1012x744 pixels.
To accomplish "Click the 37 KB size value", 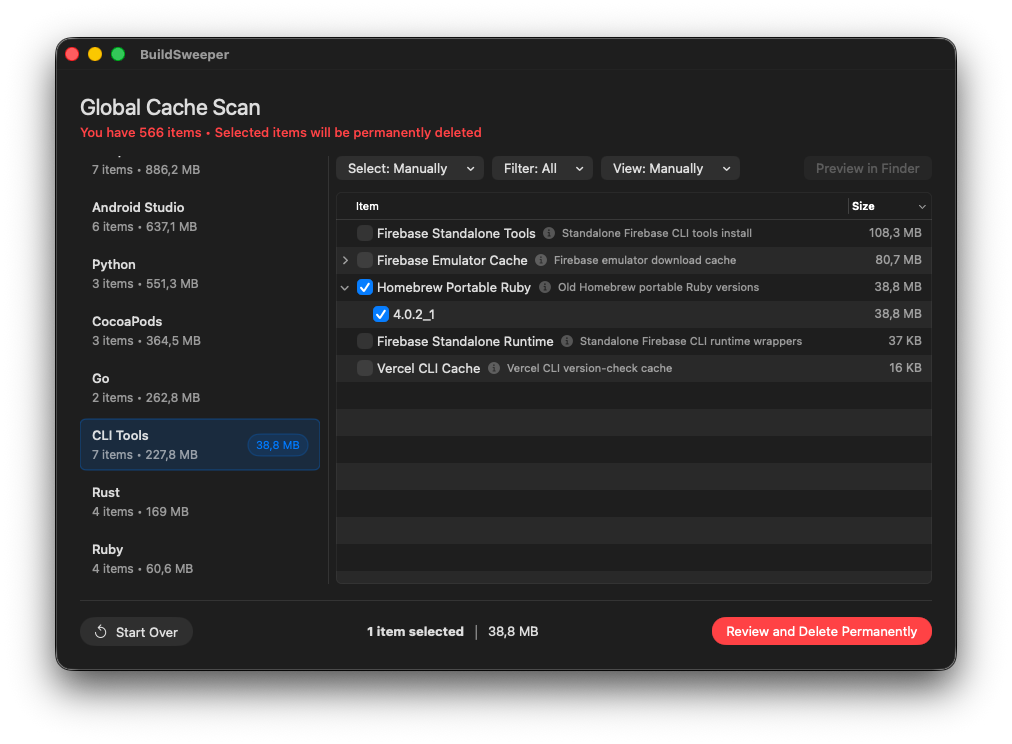I will click(905, 341).
